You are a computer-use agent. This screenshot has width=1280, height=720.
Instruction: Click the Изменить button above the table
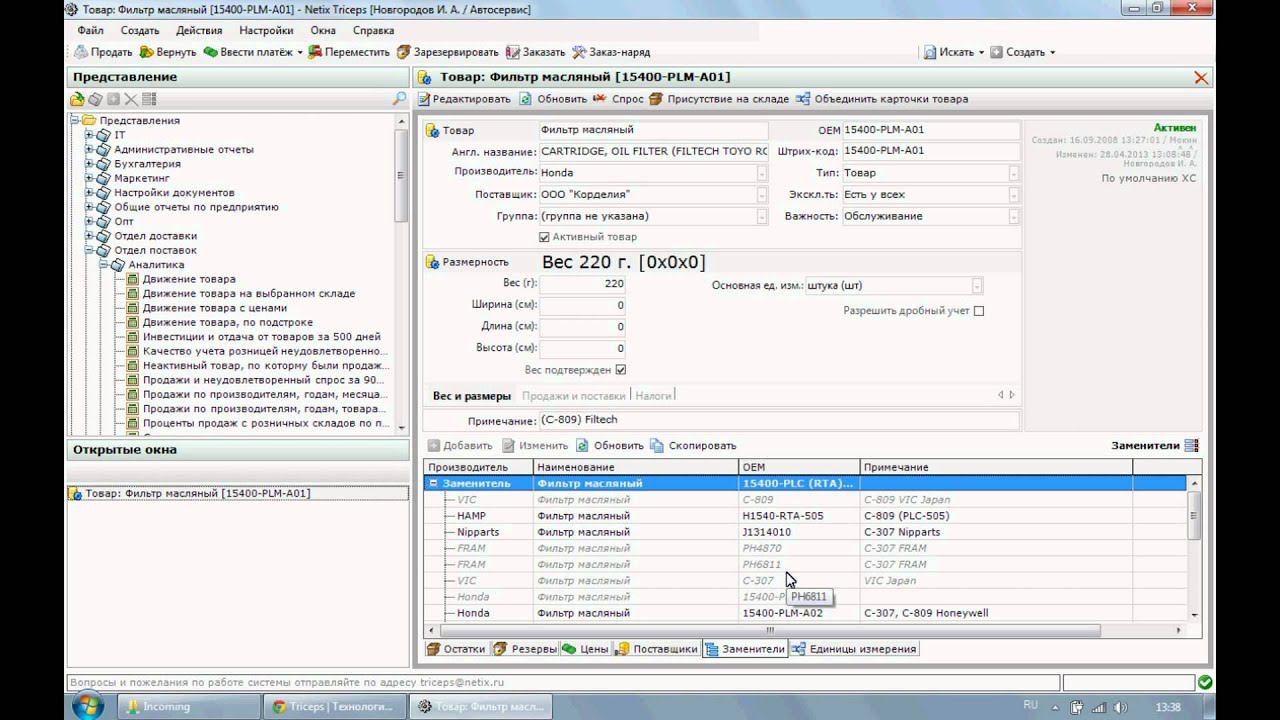pyautogui.click(x=535, y=446)
